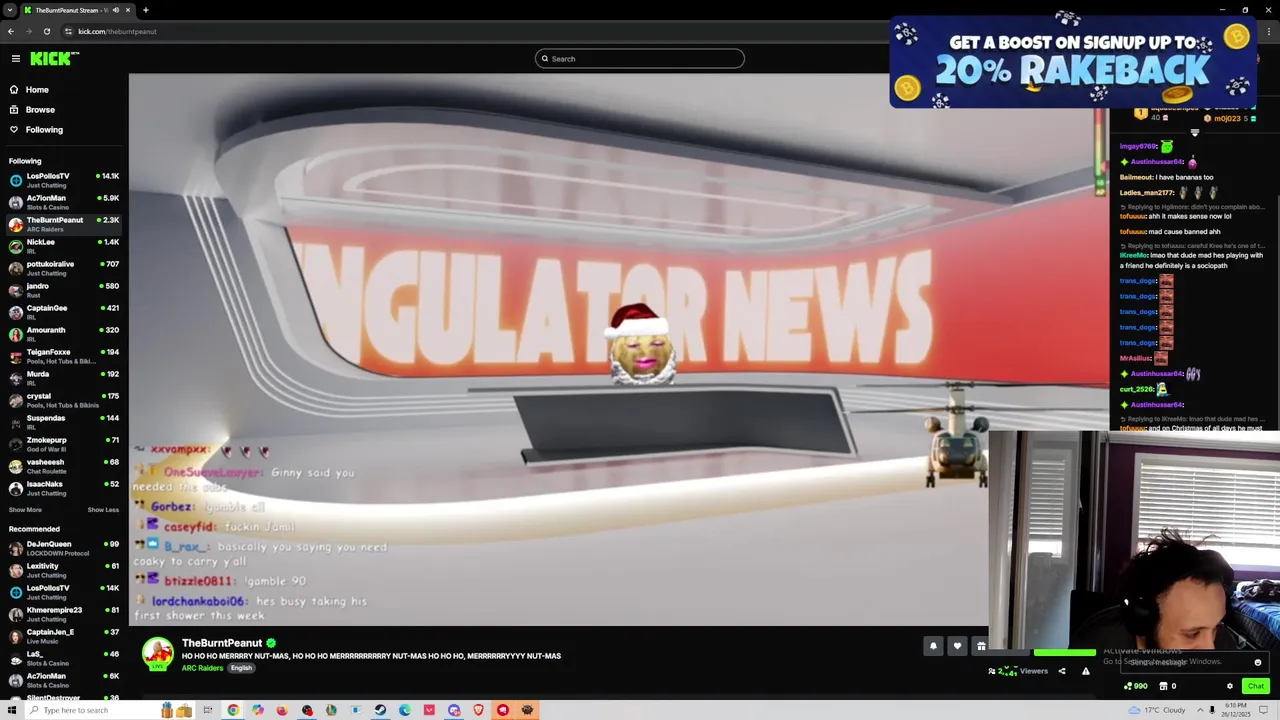Open Zmokepurp channel in sidebar
The image size is (1280, 720).
tap(64, 444)
